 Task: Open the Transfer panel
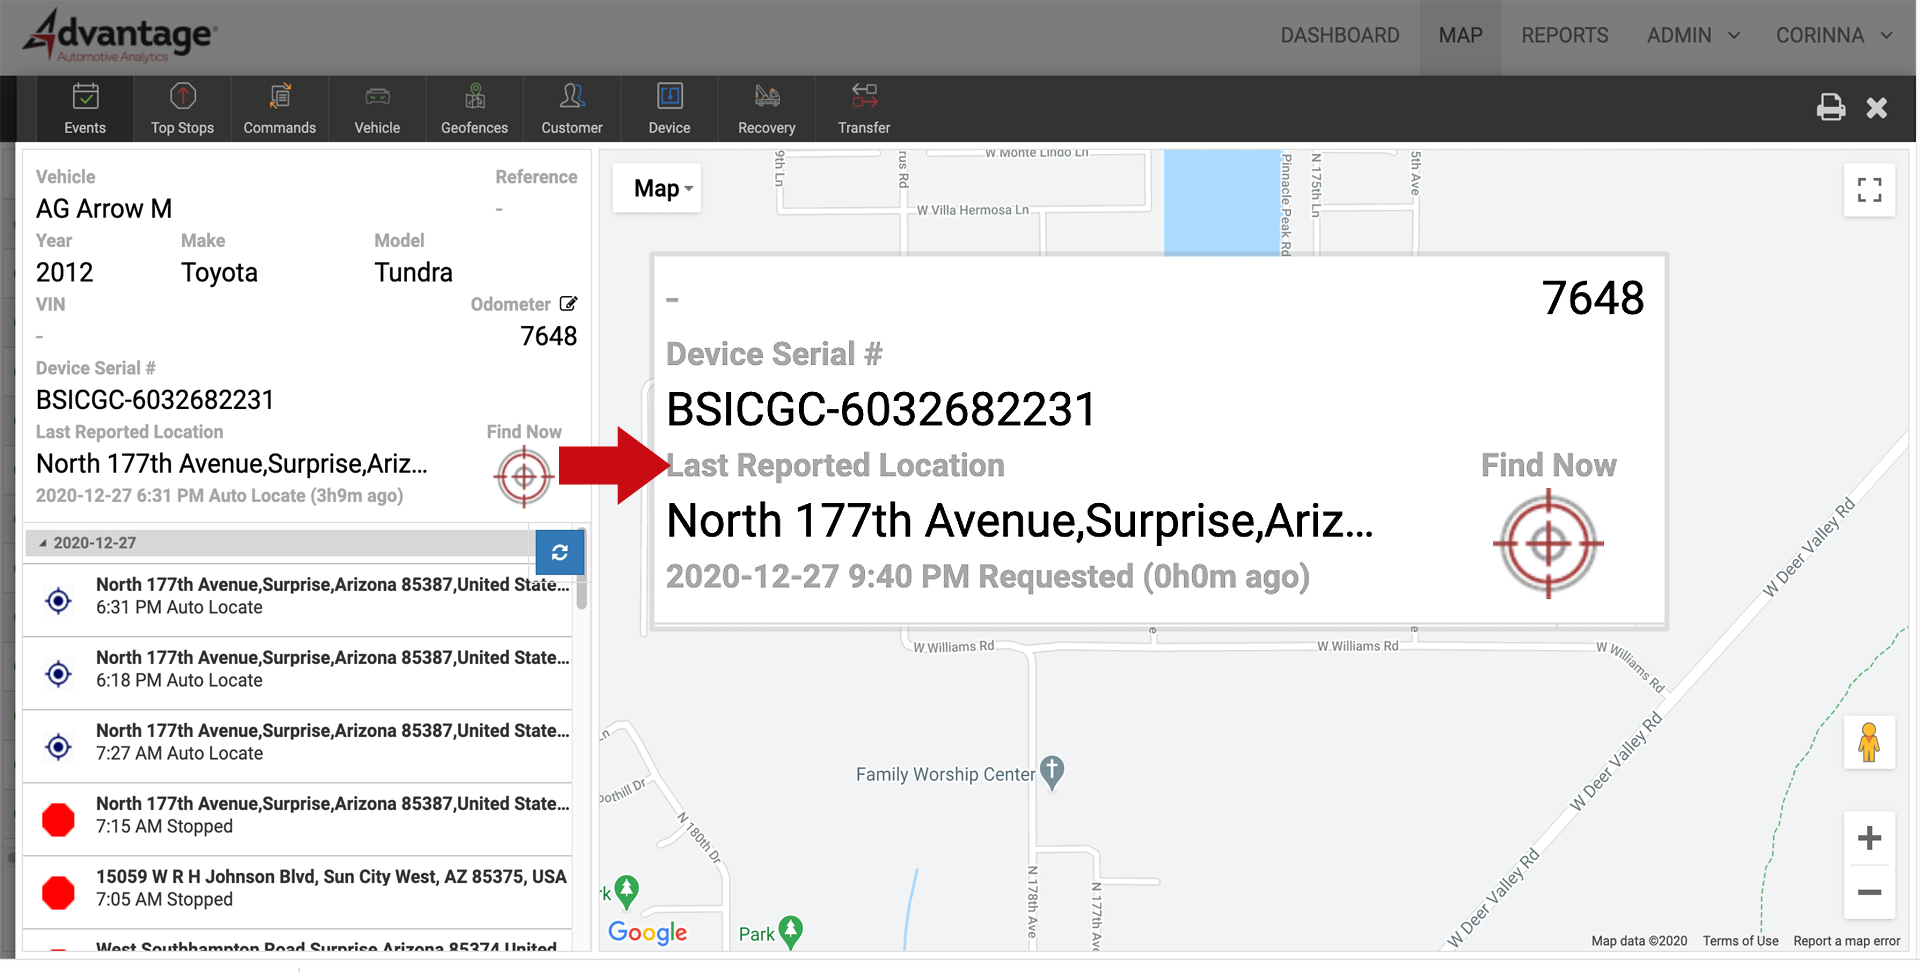pyautogui.click(x=863, y=108)
